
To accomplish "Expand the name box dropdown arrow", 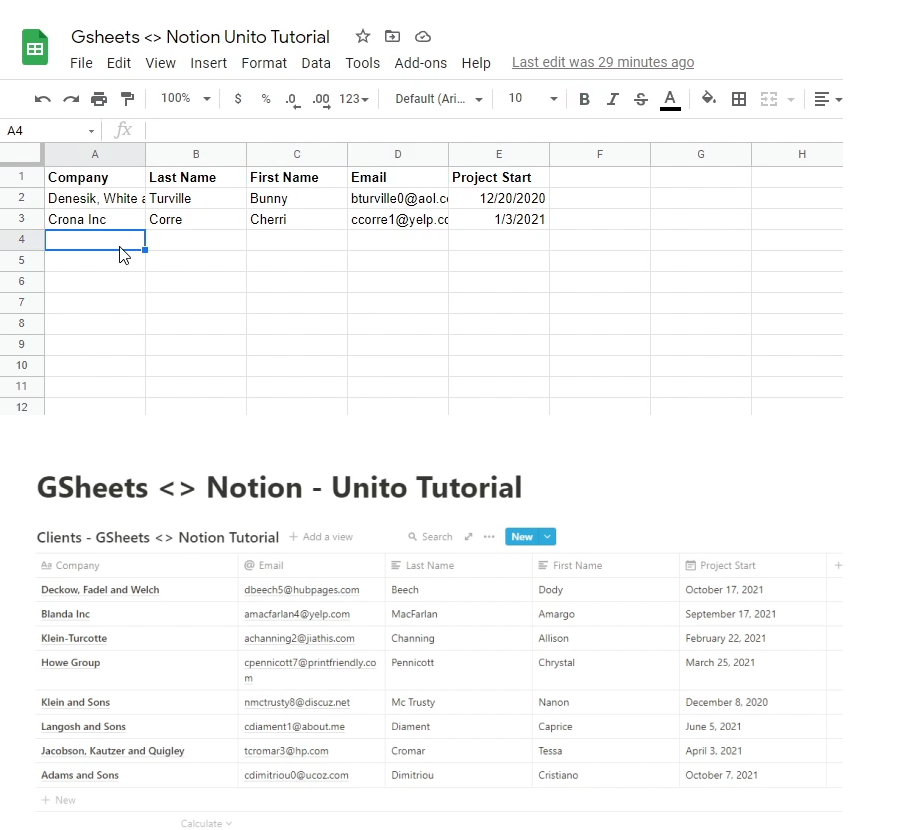I will pyautogui.click(x=91, y=131).
